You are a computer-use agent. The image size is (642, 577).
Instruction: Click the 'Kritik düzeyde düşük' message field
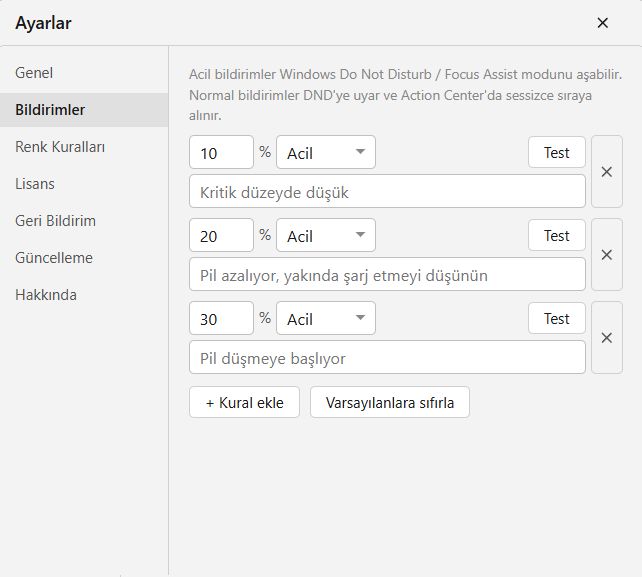[387, 191]
